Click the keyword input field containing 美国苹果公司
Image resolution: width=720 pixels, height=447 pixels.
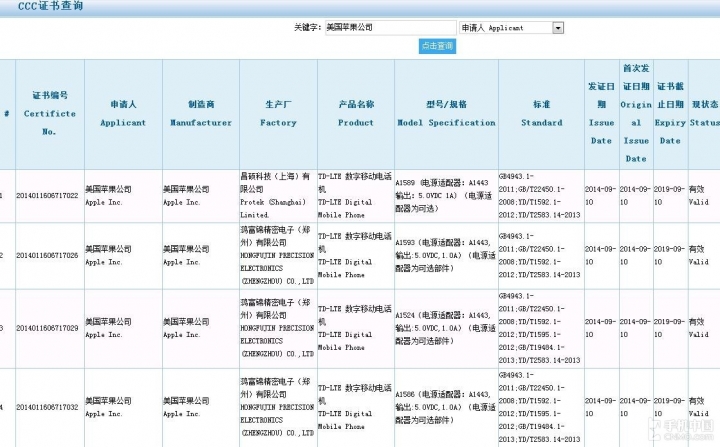pyautogui.click(x=391, y=28)
